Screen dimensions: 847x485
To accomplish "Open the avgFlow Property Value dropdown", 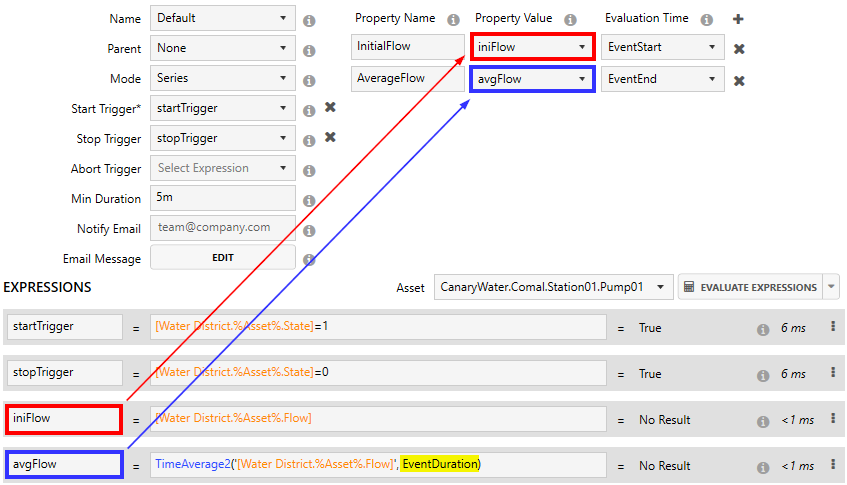I will tap(532, 79).
